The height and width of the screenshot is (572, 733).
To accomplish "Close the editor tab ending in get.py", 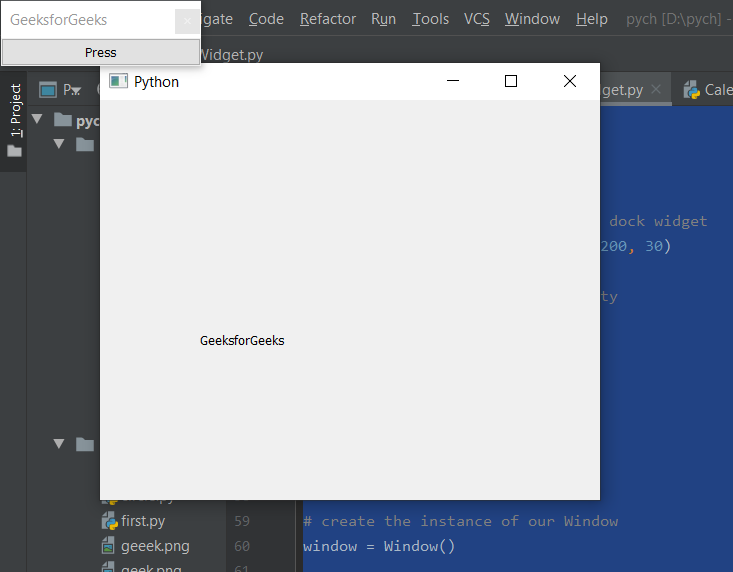I will [x=656, y=89].
